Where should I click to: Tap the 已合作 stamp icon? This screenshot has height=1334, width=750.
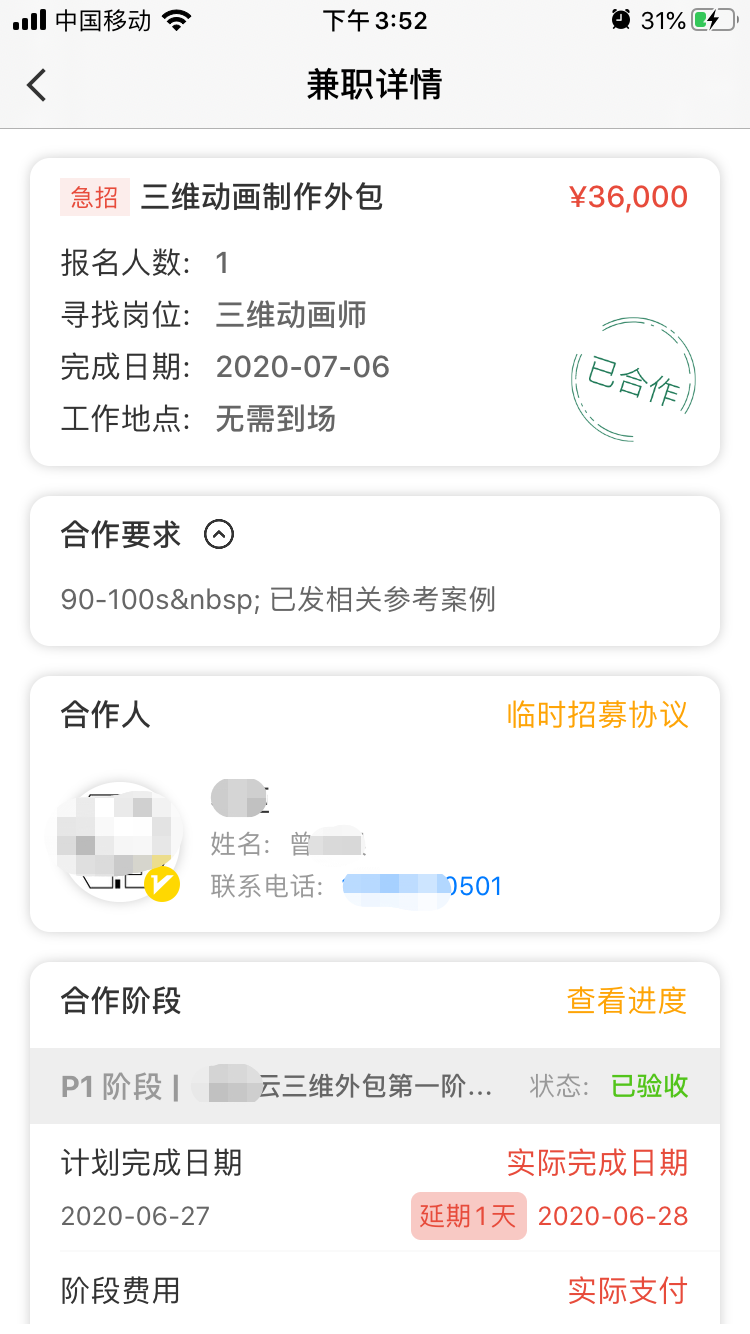(633, 380)
